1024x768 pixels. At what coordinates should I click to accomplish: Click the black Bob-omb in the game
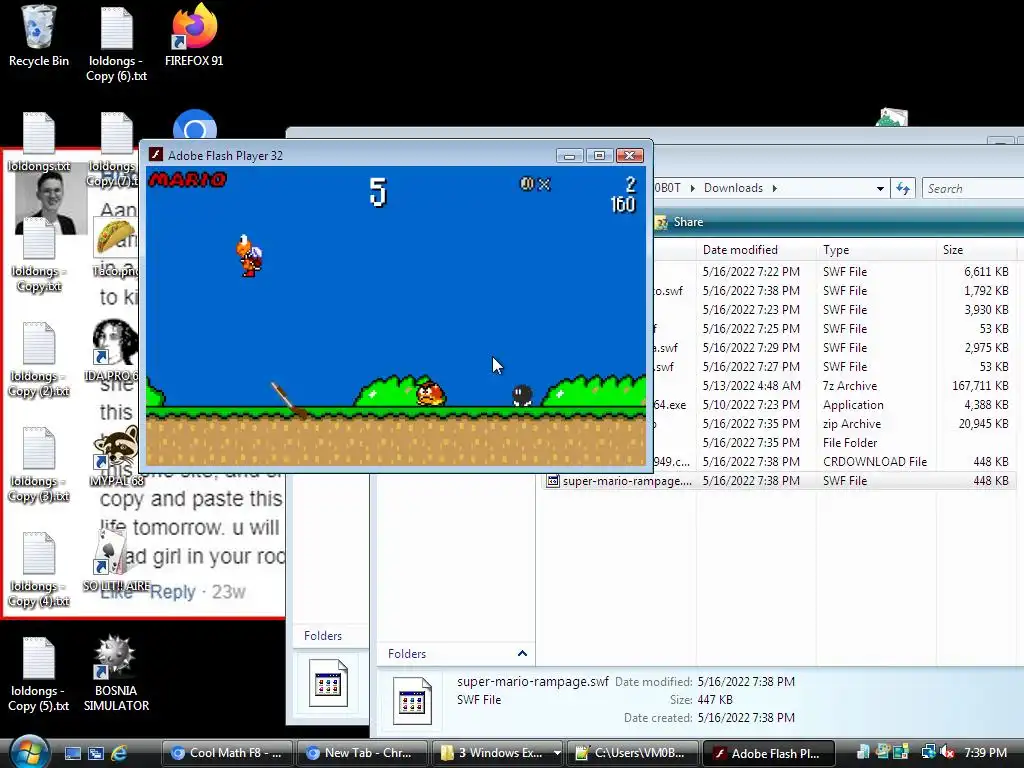point(522,395)
